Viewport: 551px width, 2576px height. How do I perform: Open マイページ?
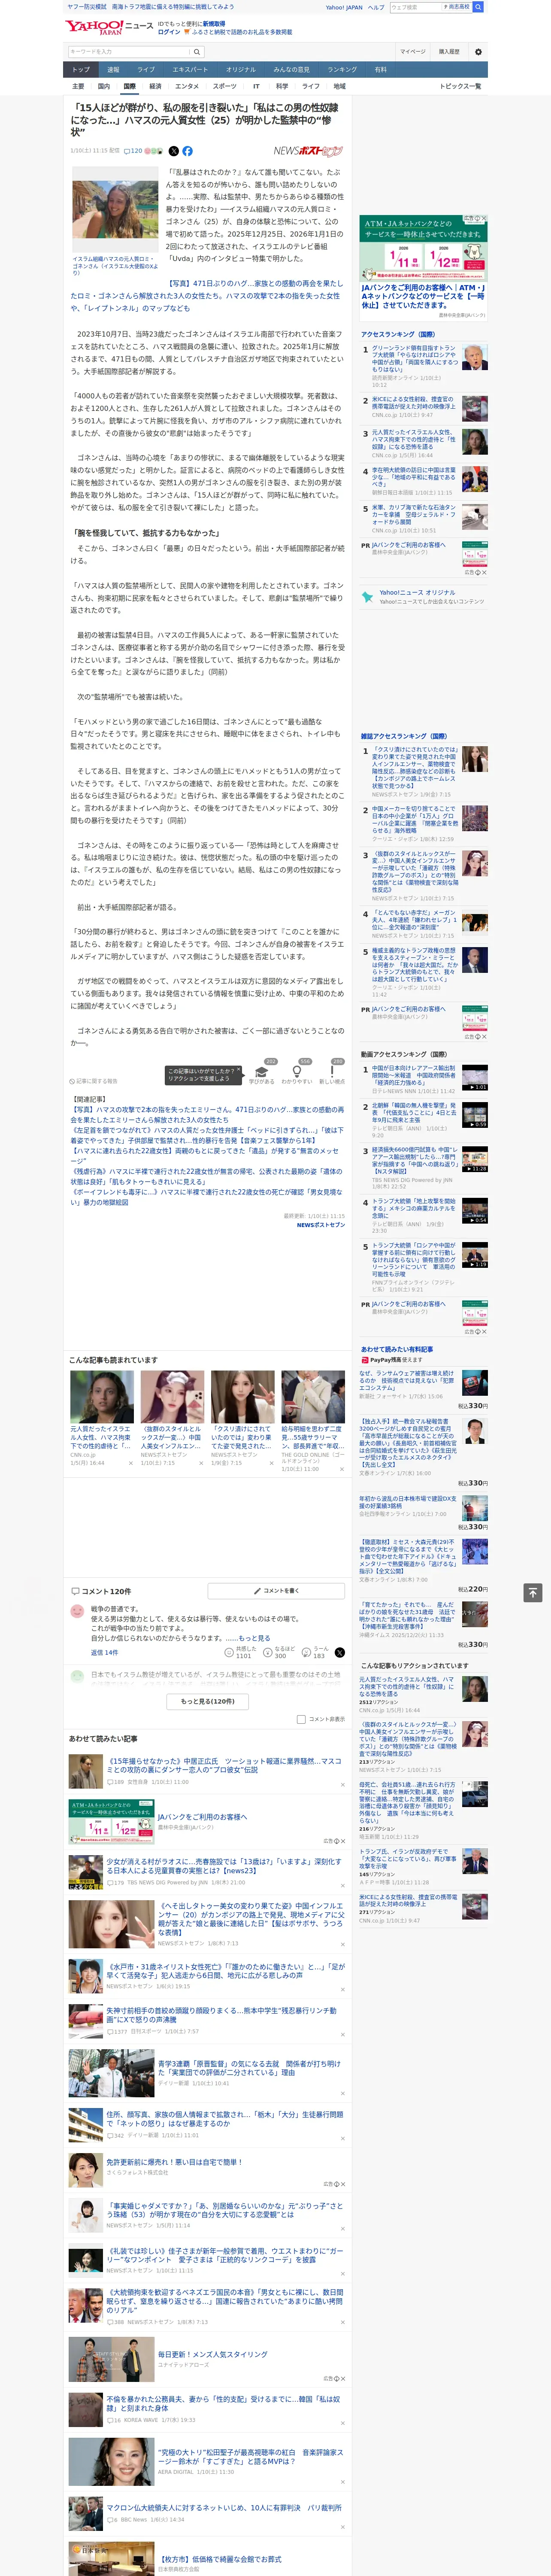[x=412, y=51]
